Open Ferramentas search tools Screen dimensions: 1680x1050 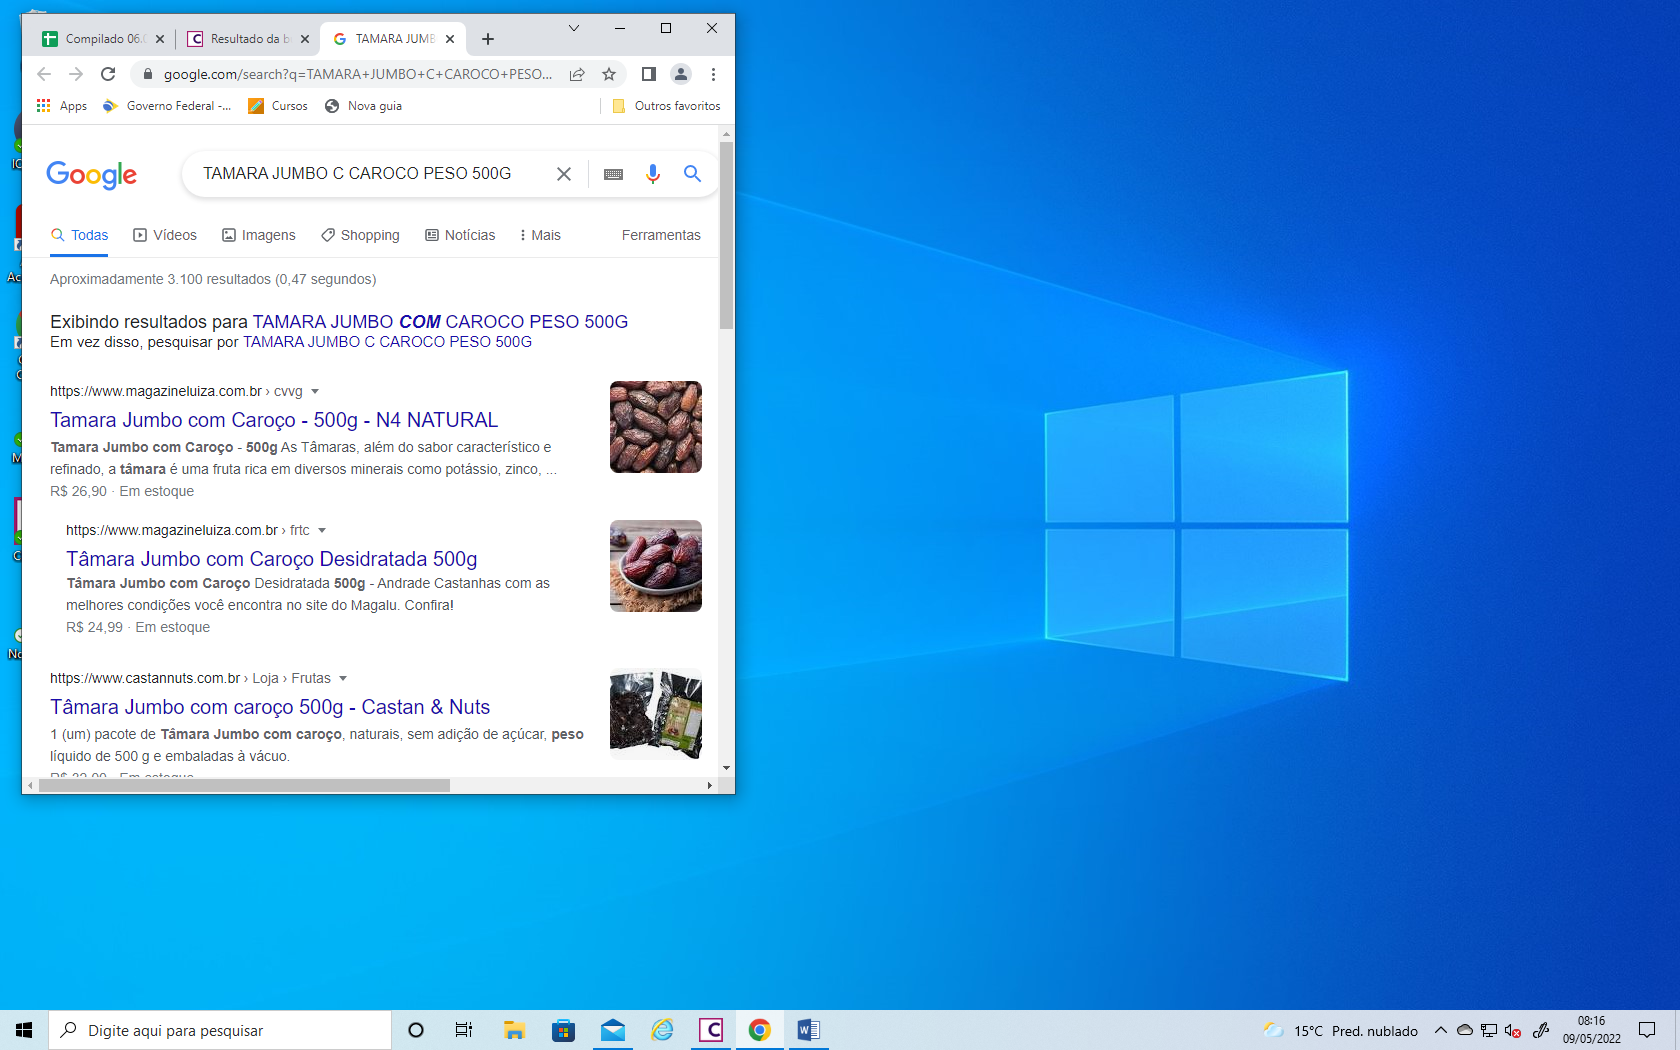click(x=661, y=235)
